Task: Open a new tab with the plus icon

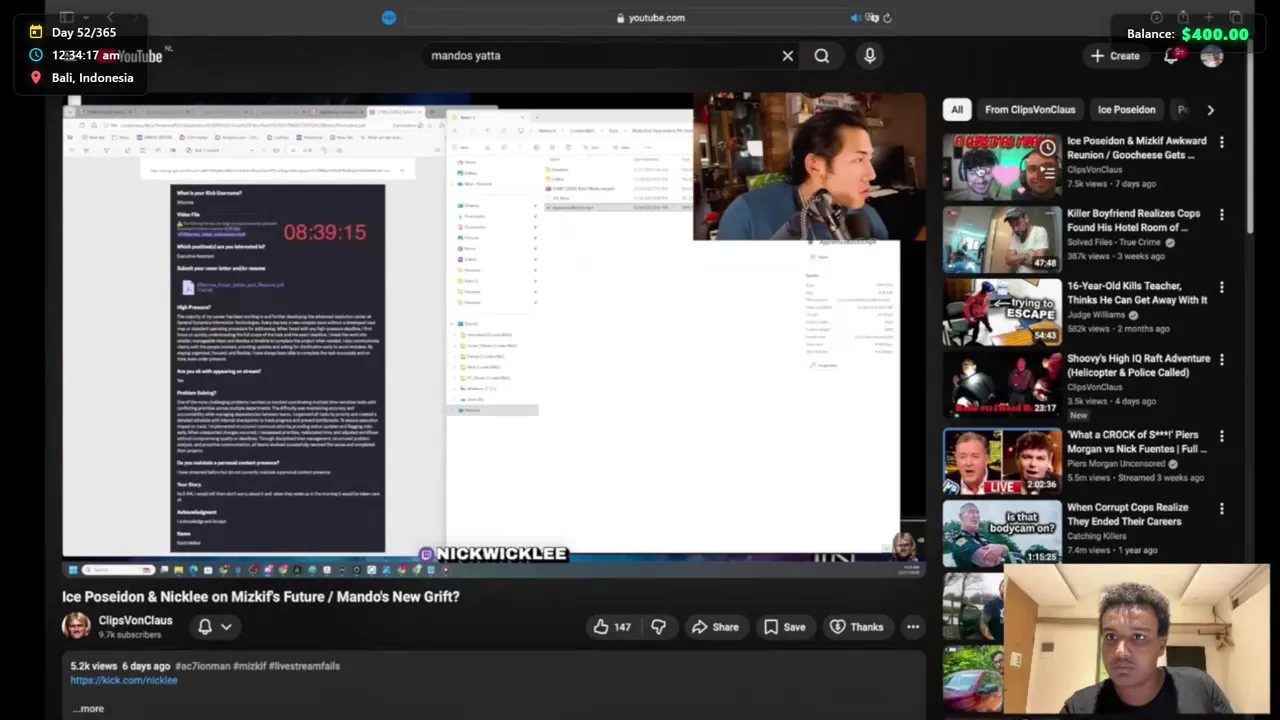Action: [x=1209, y=17]
